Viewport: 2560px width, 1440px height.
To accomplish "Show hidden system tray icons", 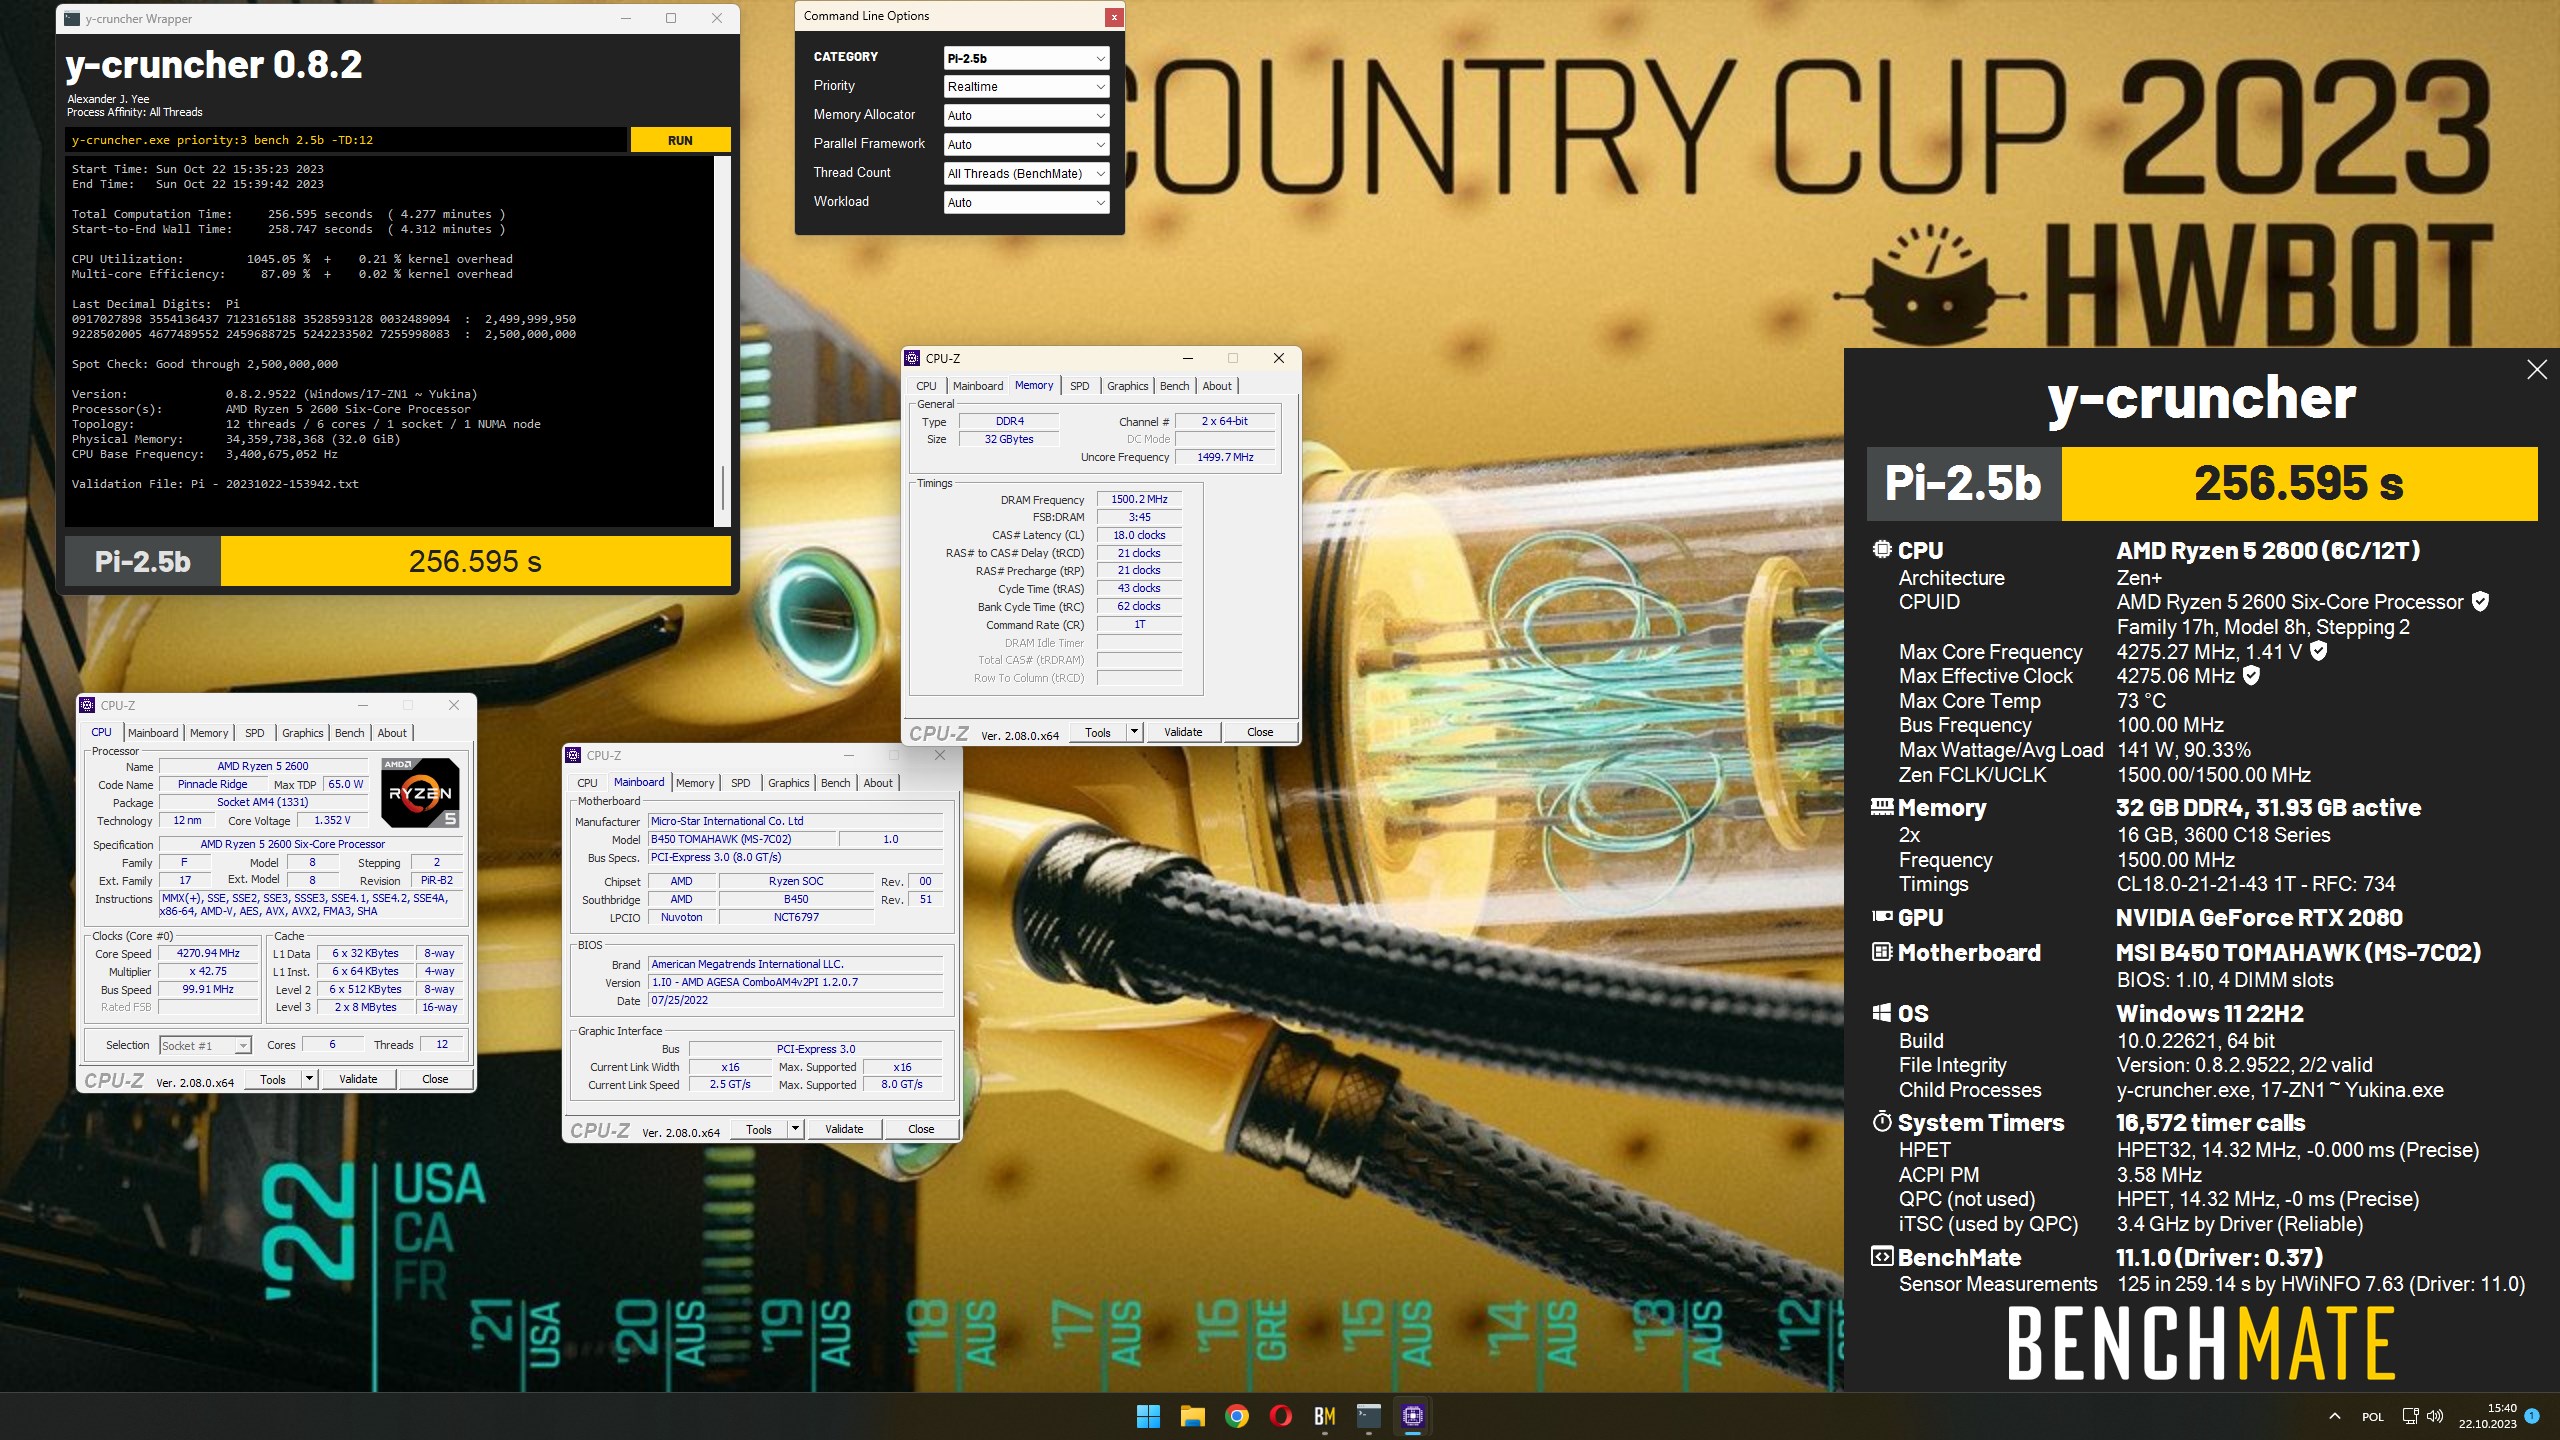I will (2335, 1416).
